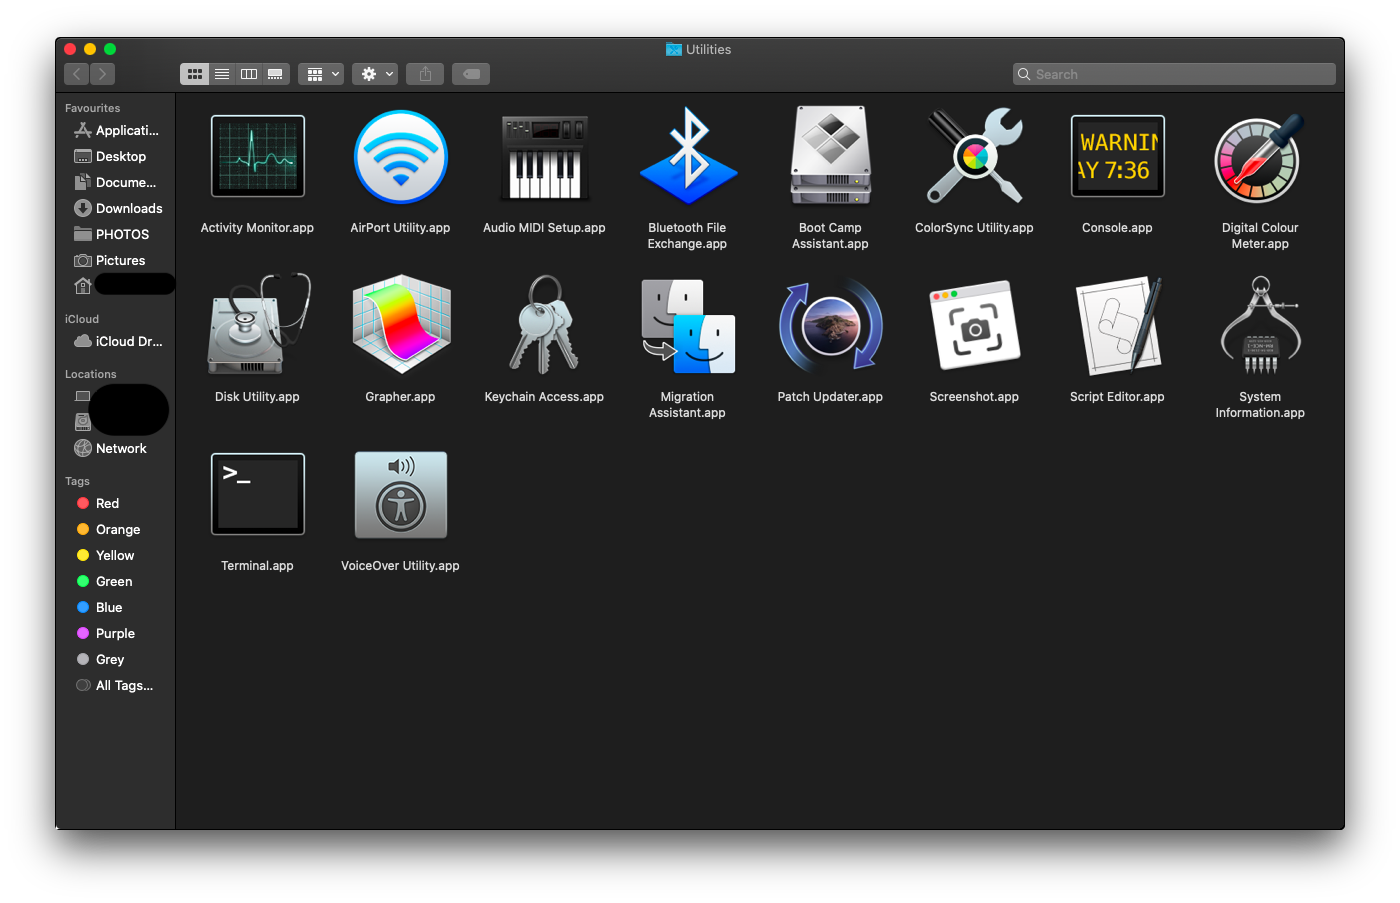Switch to gallery view
The width and height of the screenshot is (1400, 903).
point(275,74)
